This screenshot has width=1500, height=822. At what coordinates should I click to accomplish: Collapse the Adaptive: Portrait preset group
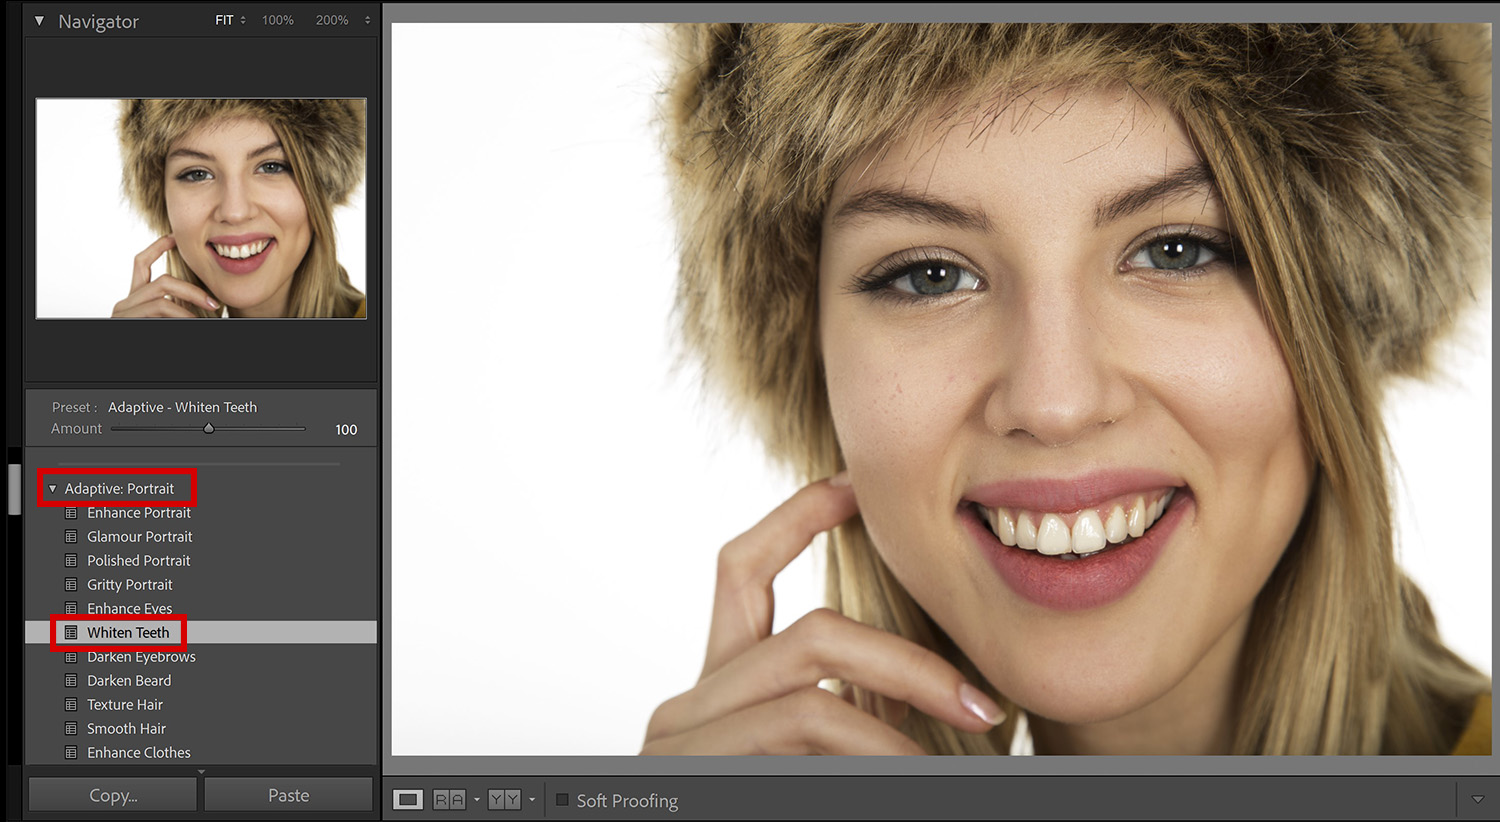tap(53, 488)
